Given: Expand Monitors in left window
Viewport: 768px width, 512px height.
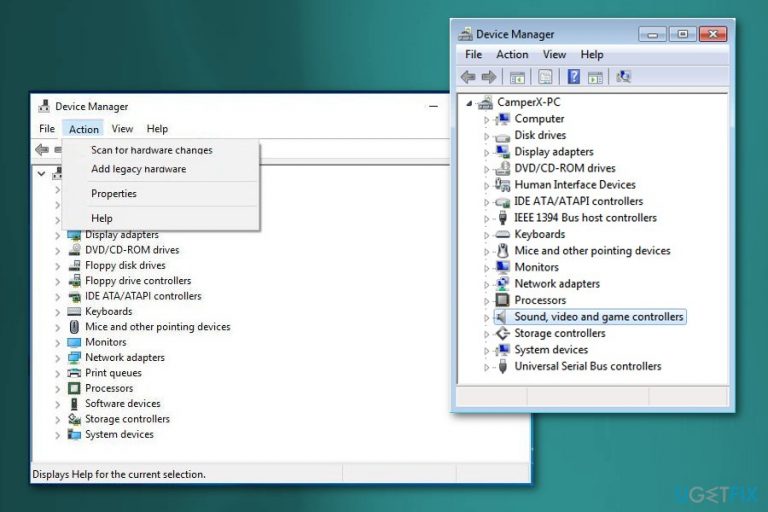Looking at the screenshot, I should coord(58,342).
